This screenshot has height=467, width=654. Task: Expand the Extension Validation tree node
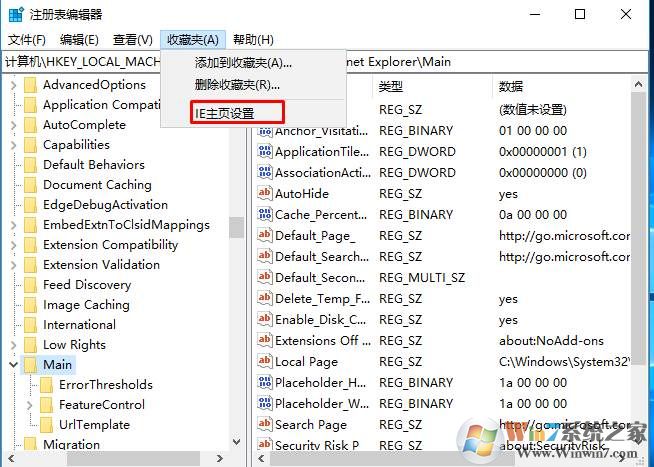point(13,265)
